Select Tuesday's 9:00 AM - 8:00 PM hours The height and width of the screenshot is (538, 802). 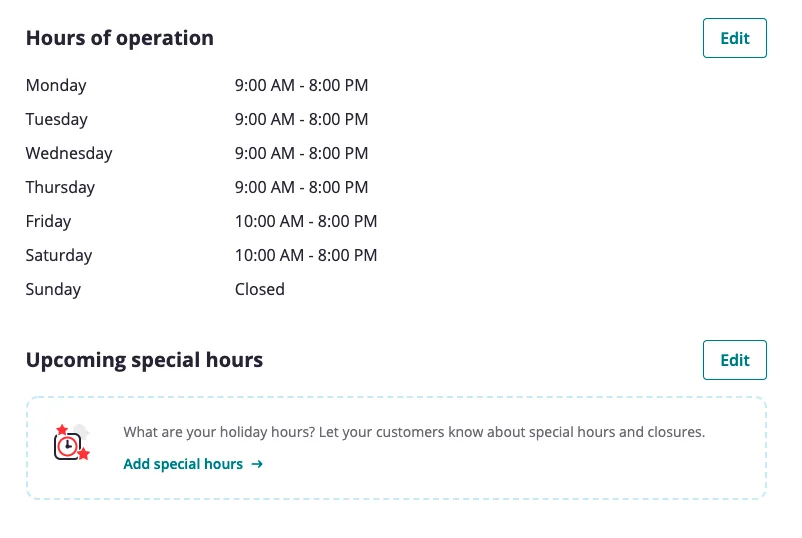tap(301, 119)
